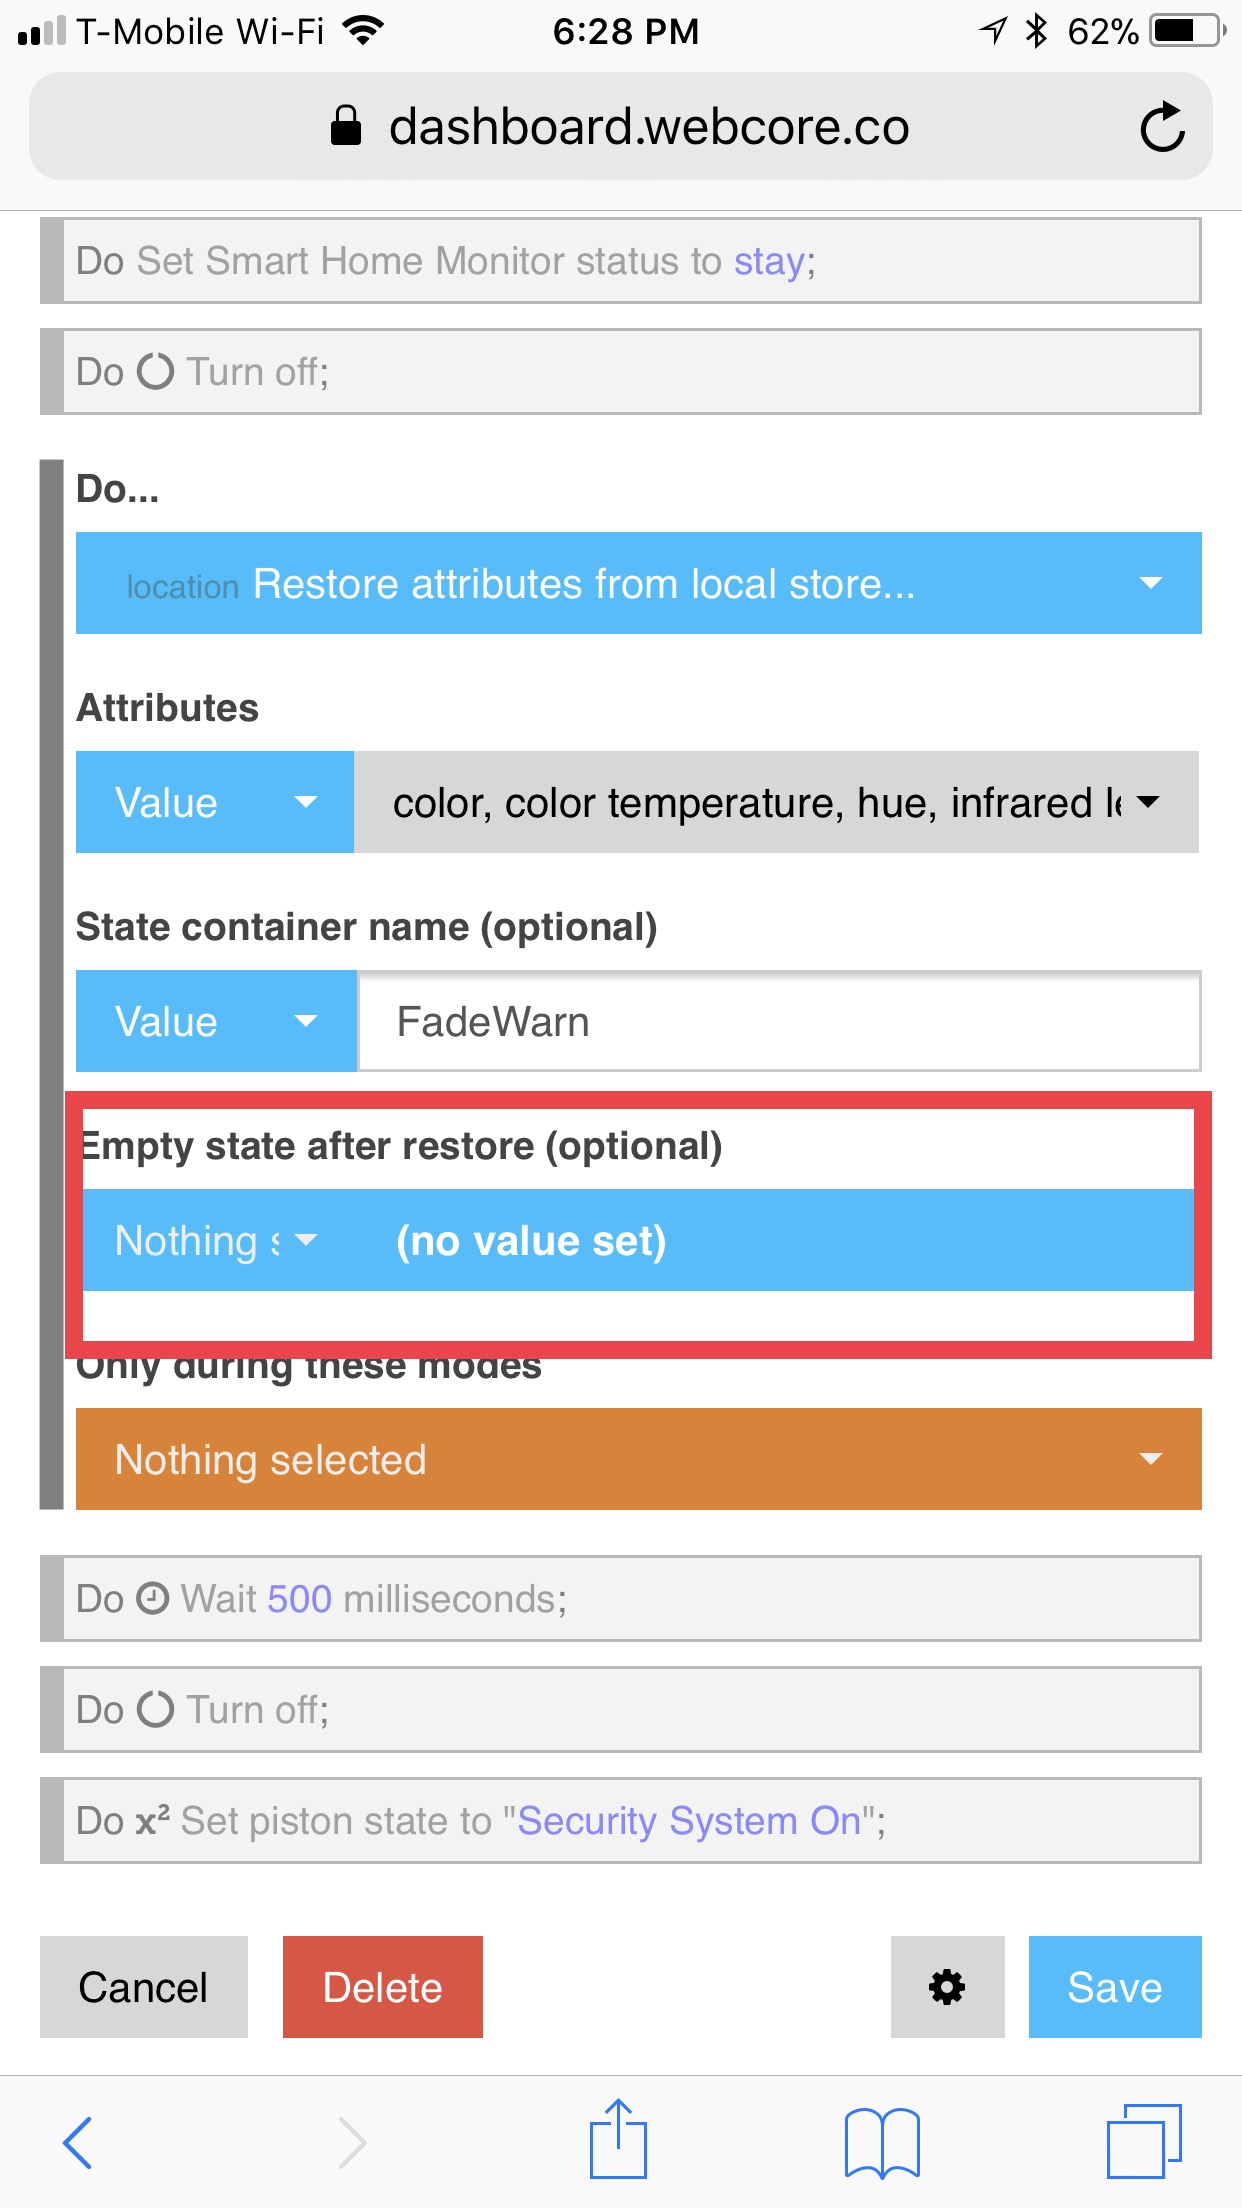The image size is (1242, 2208).
Task: Go back with Safari back arrow
Action: (x=78, y=2142)
